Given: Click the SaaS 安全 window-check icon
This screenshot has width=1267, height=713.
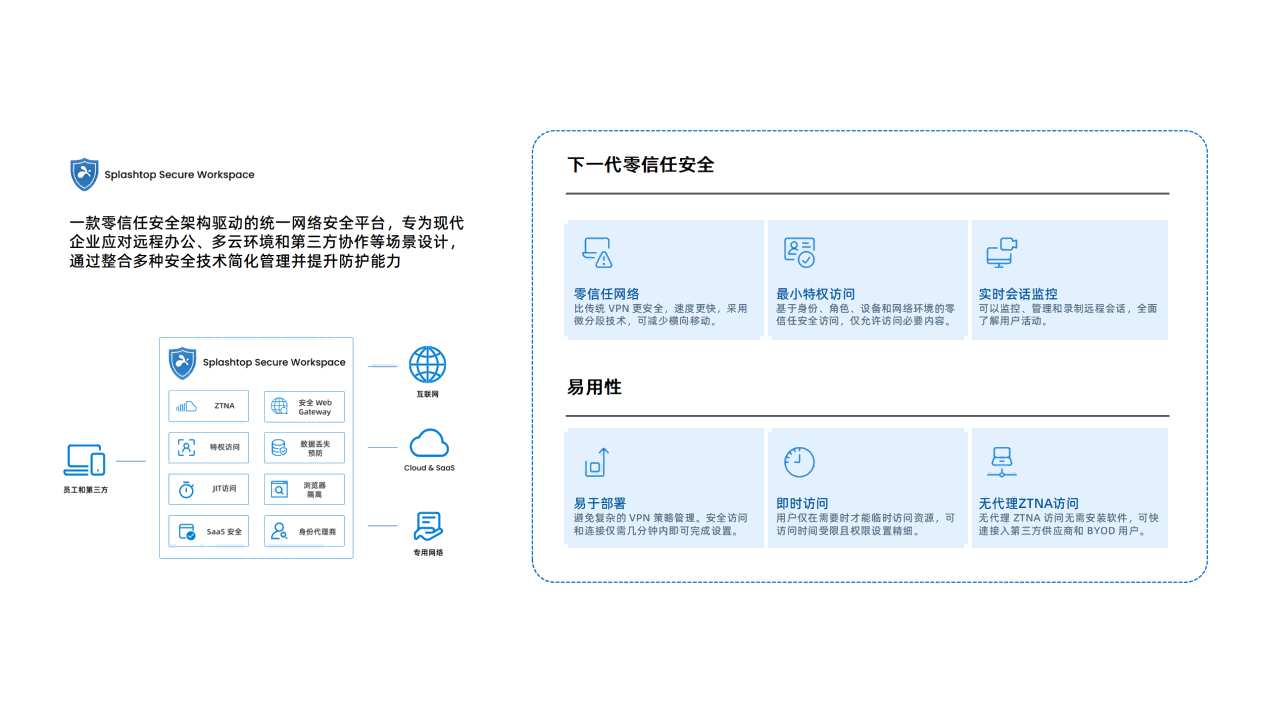Looking at the screenshot, I should point(187,532).
